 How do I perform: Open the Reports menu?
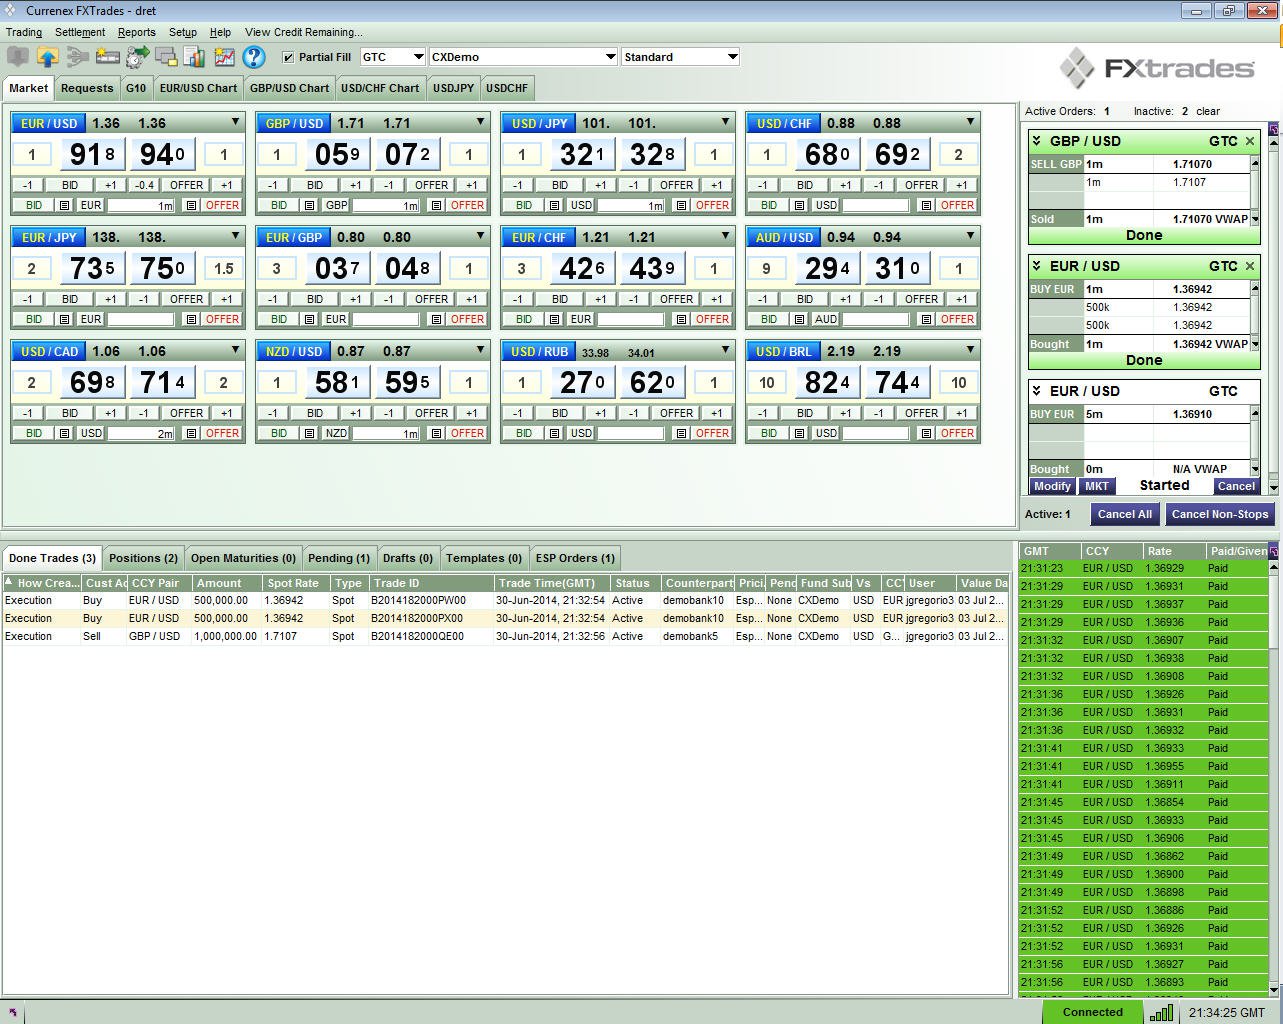point(136,32)
